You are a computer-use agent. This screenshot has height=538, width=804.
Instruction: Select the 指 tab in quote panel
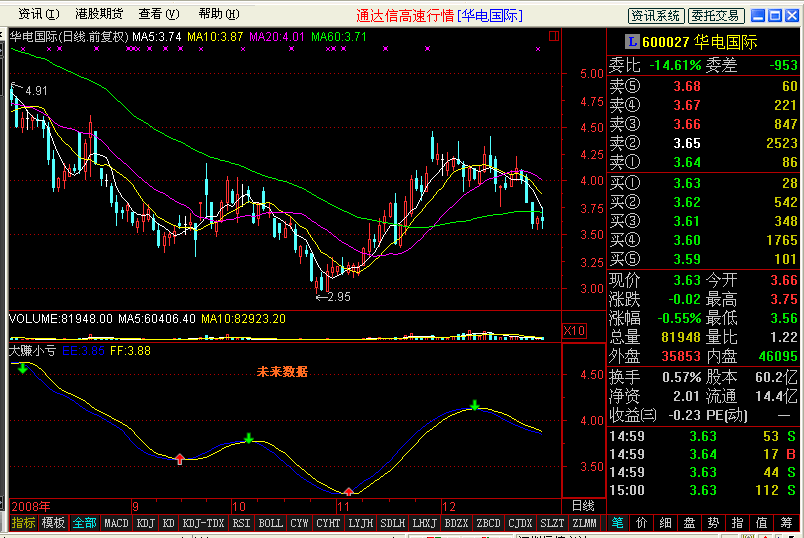coord(738,523)
